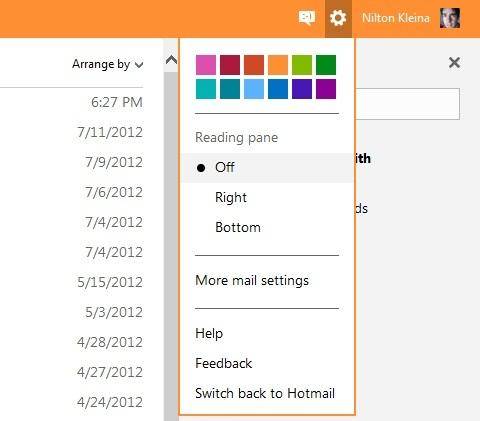Screen dimensions: 480x421
Task: Select the light blue color swatch
Action: click(254, 89)
